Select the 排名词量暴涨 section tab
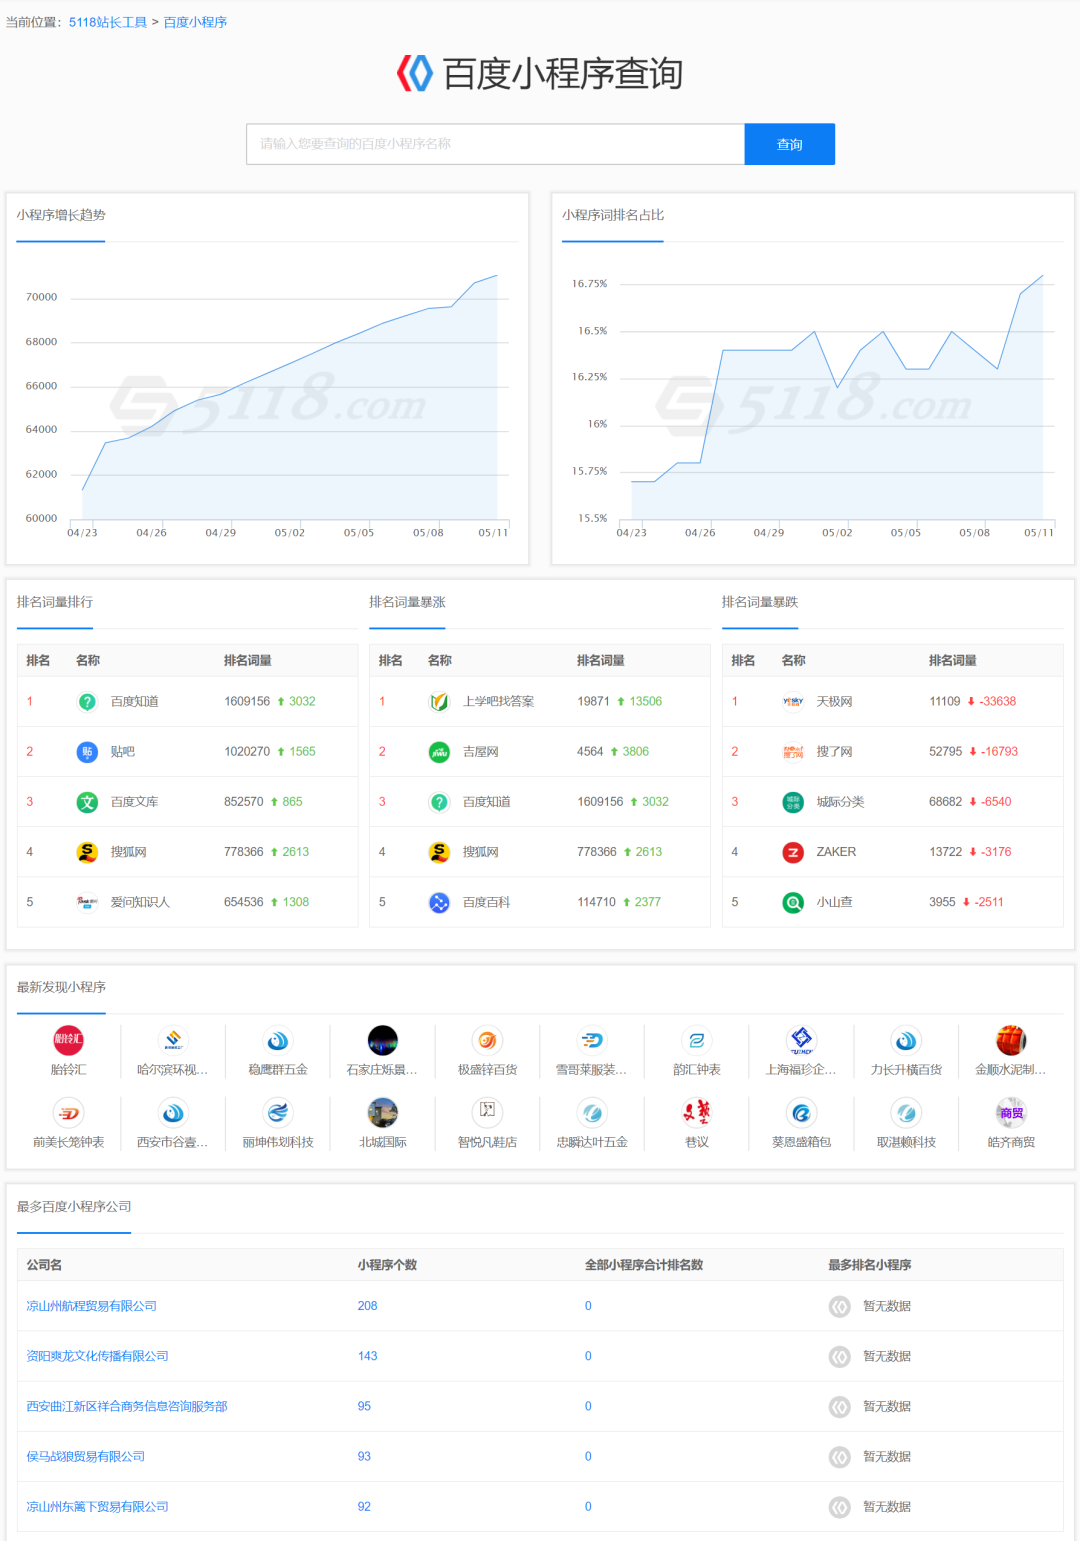1080x1541 pixels. 407,602
